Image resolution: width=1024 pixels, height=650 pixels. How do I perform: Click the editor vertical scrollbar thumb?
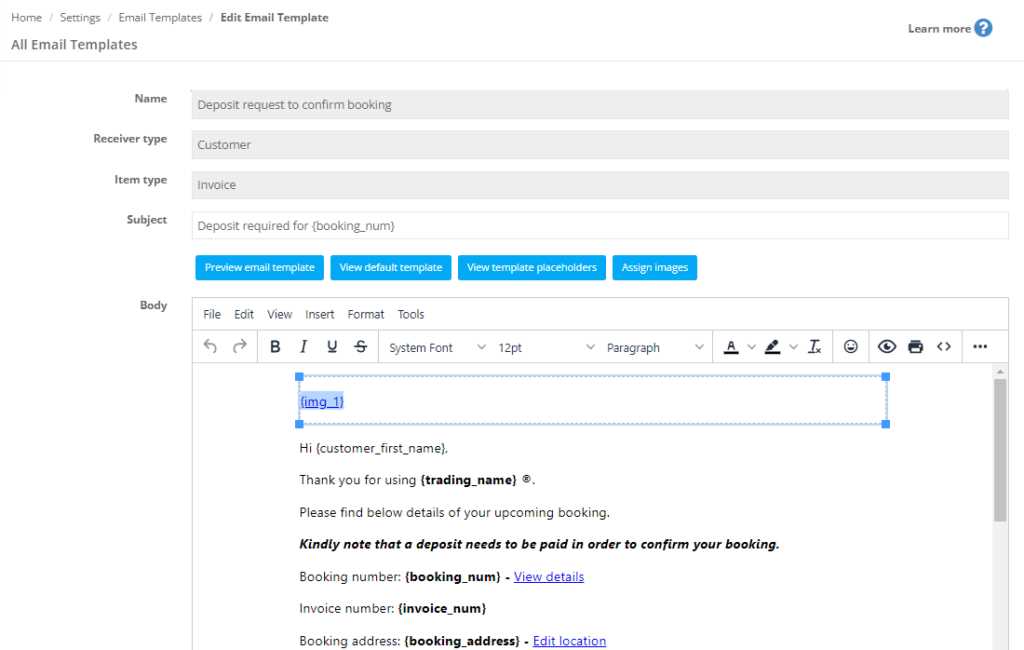pos(1000,450)
